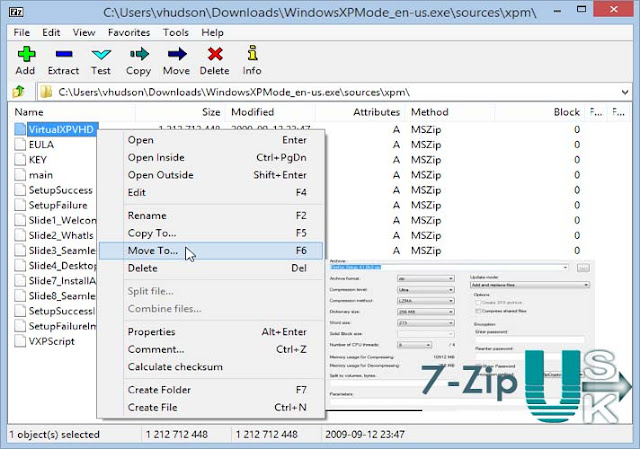Click the Test archive icon
This screenshot has width=640, height=449.
101,54
